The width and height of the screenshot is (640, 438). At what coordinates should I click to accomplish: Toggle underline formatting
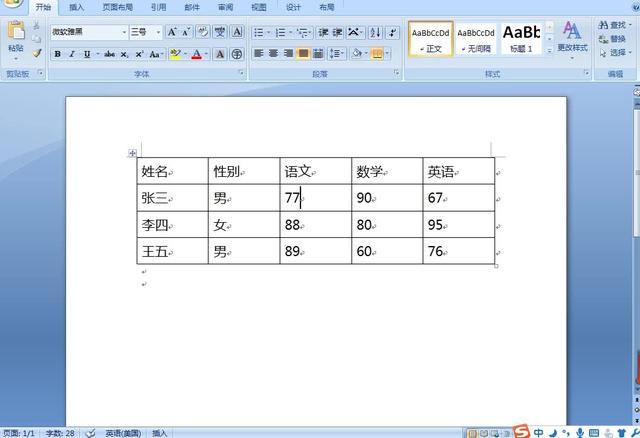pos(87,54)
